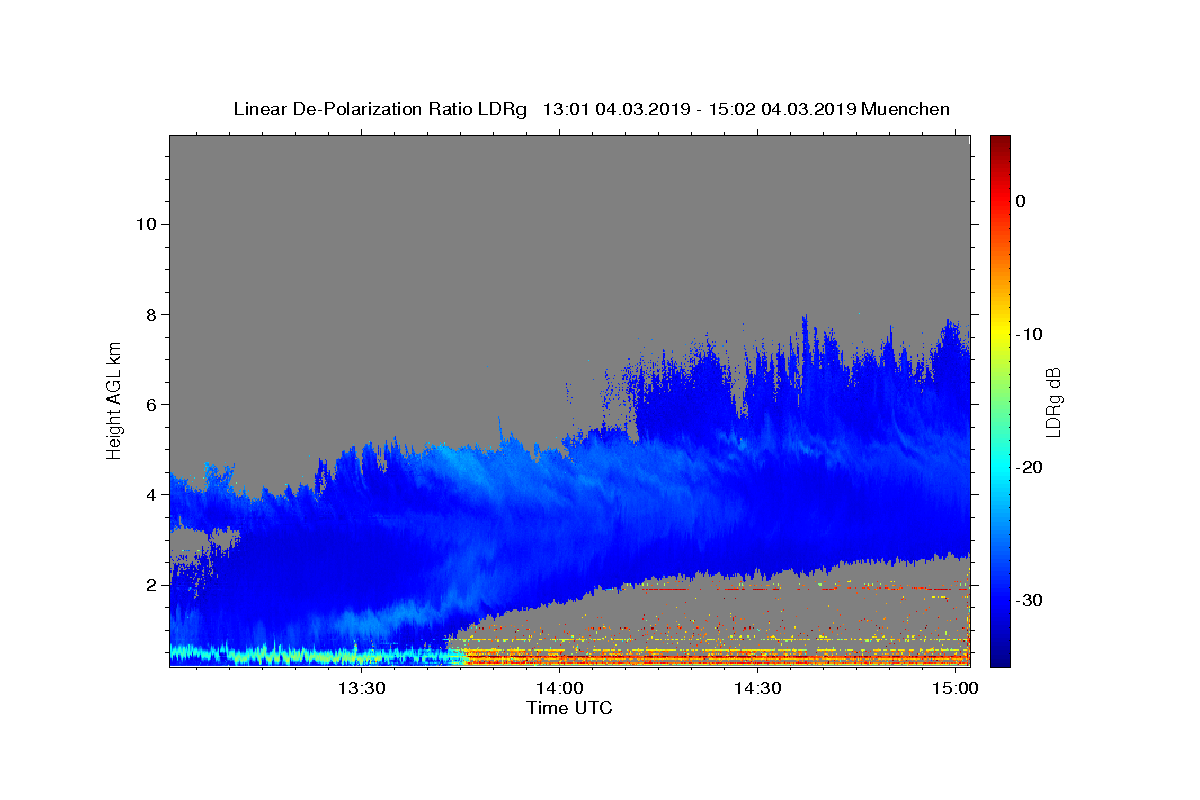Click the dark red top of the colorbar

coord(1000,142)
